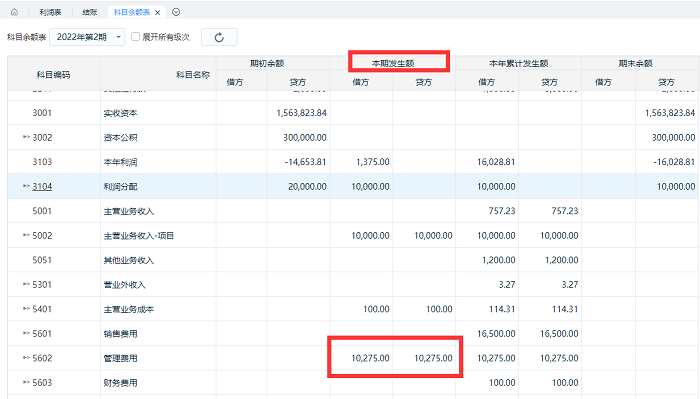Enable the 展开所有级次 checkbox
This screenshot has height=399, width=700.
tap(135, 37)
